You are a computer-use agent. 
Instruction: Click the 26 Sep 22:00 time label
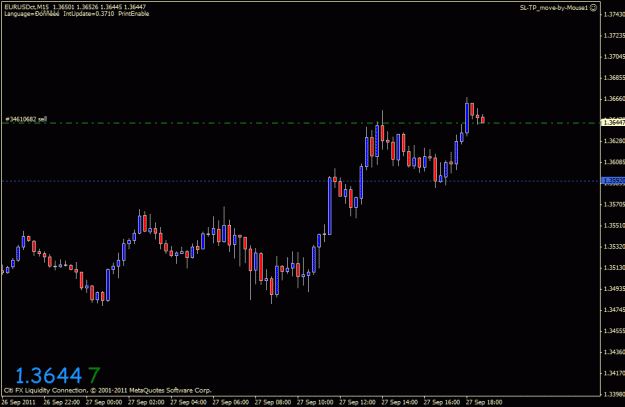tap(61, 402)
